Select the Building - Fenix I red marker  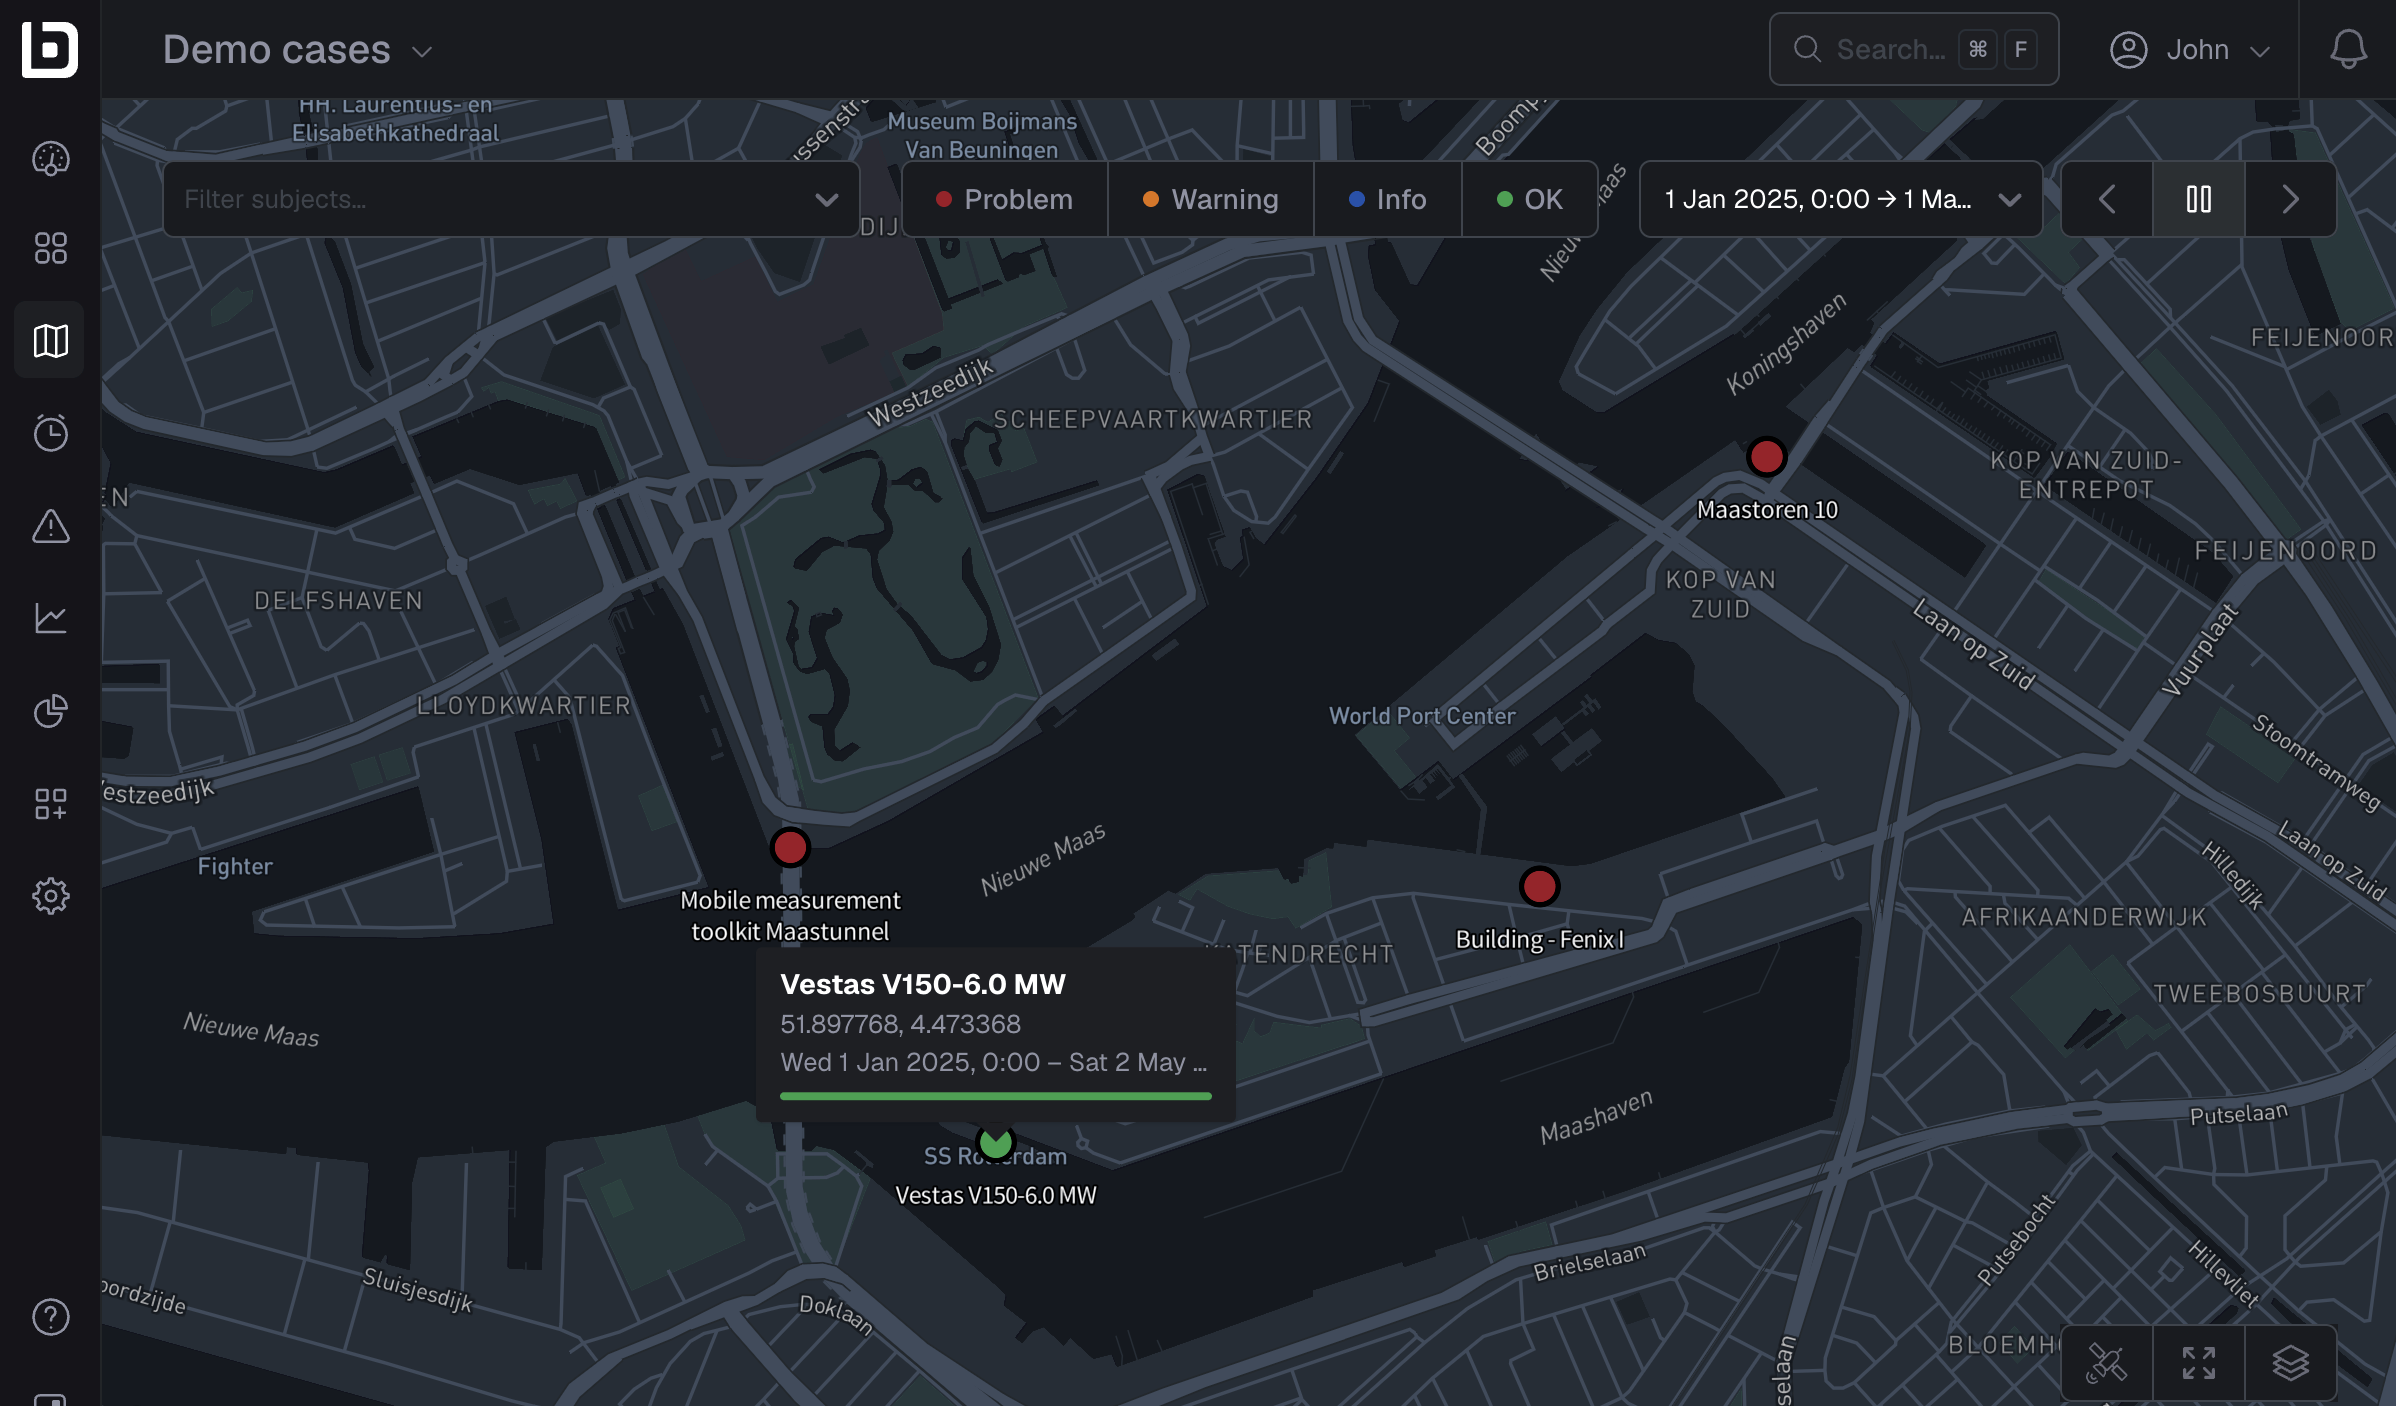coord(1539,886)
